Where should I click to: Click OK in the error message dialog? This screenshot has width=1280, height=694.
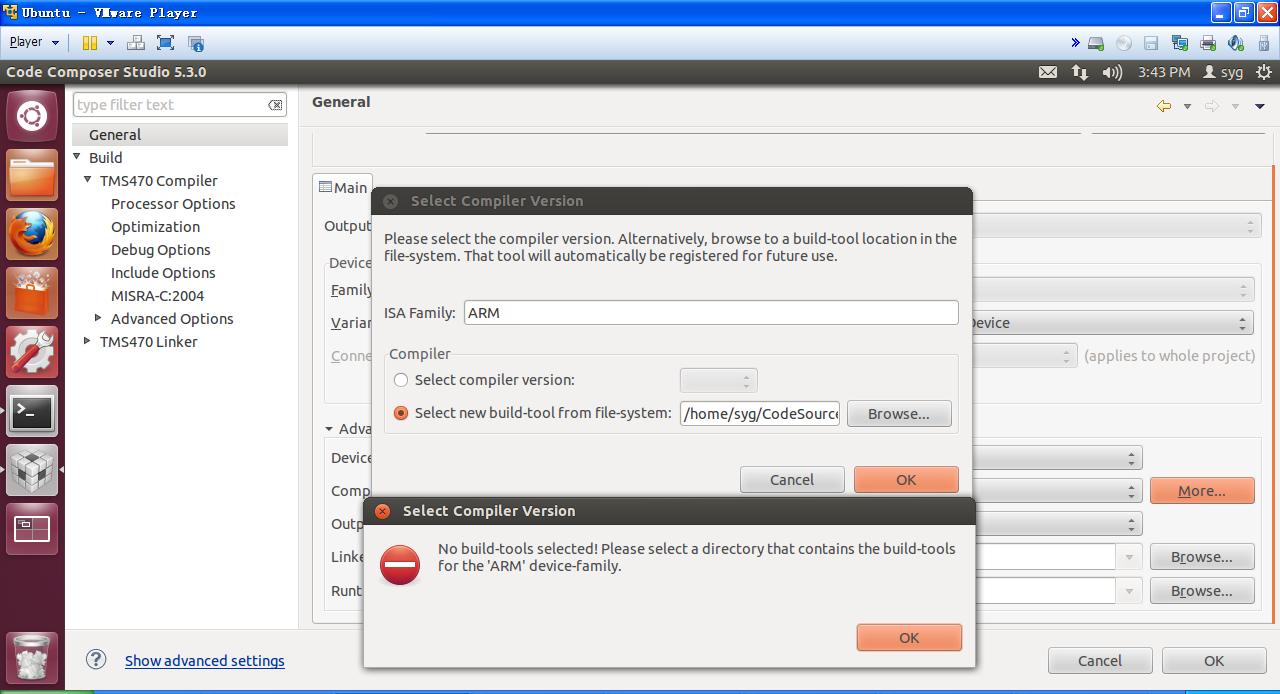click(x=909, y=638)
